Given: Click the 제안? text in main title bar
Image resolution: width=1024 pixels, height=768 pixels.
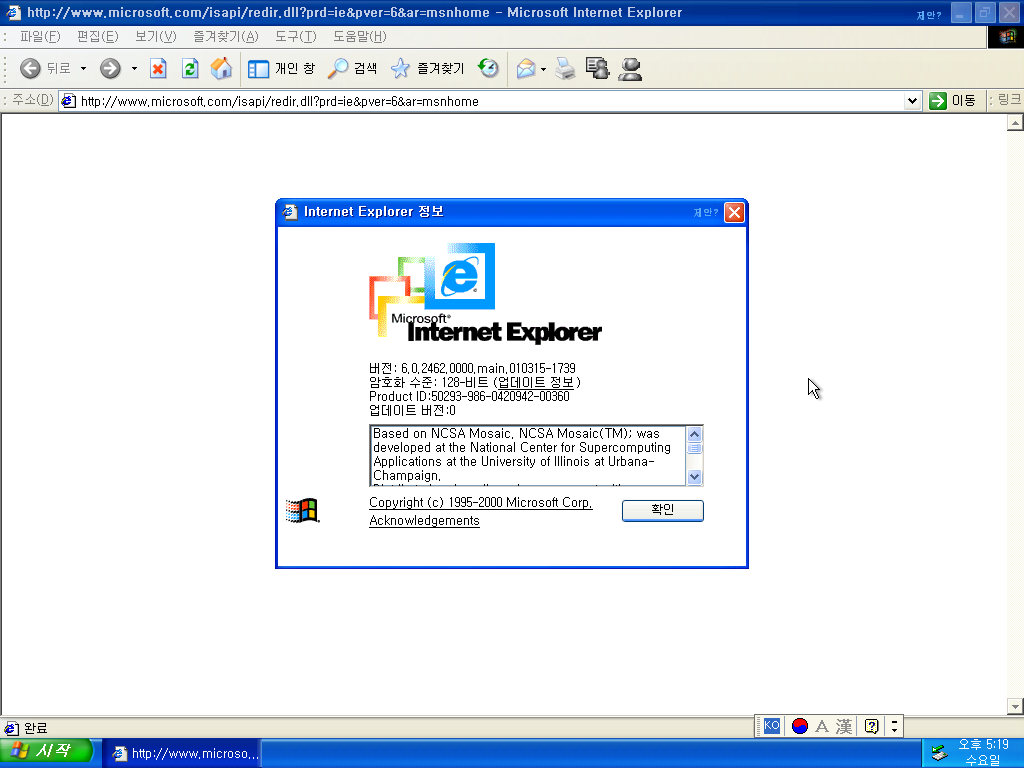Looking at the screenshot, I should (x=928, y=14).
